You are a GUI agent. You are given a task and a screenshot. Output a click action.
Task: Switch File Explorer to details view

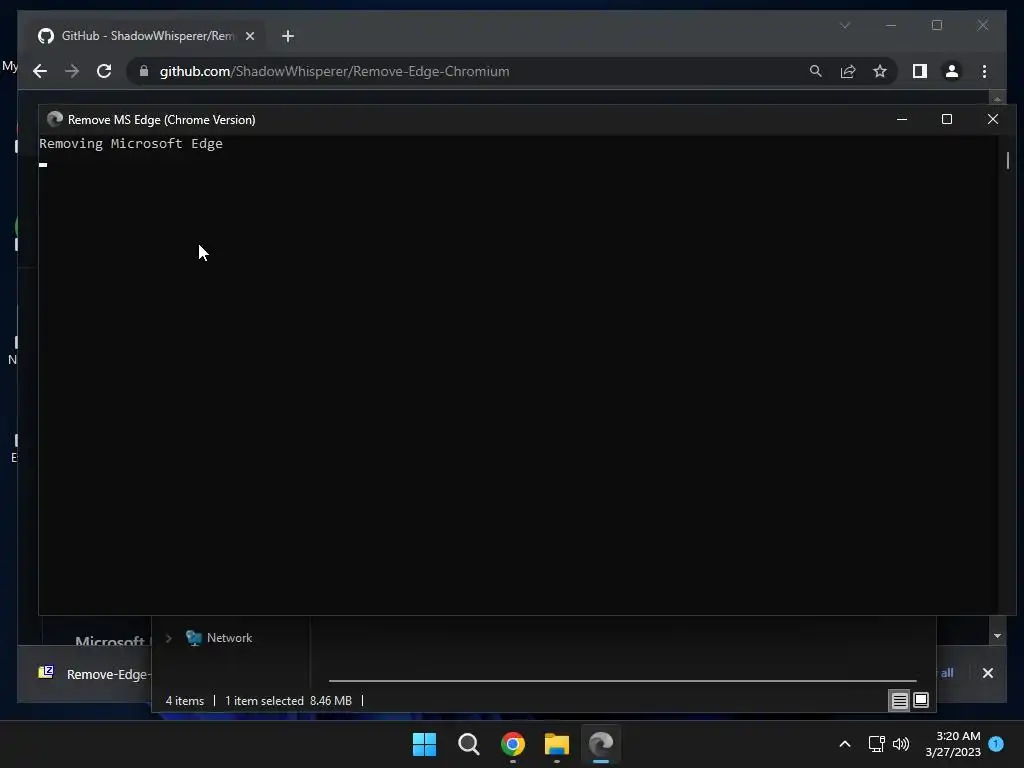[x=899, y=701]
